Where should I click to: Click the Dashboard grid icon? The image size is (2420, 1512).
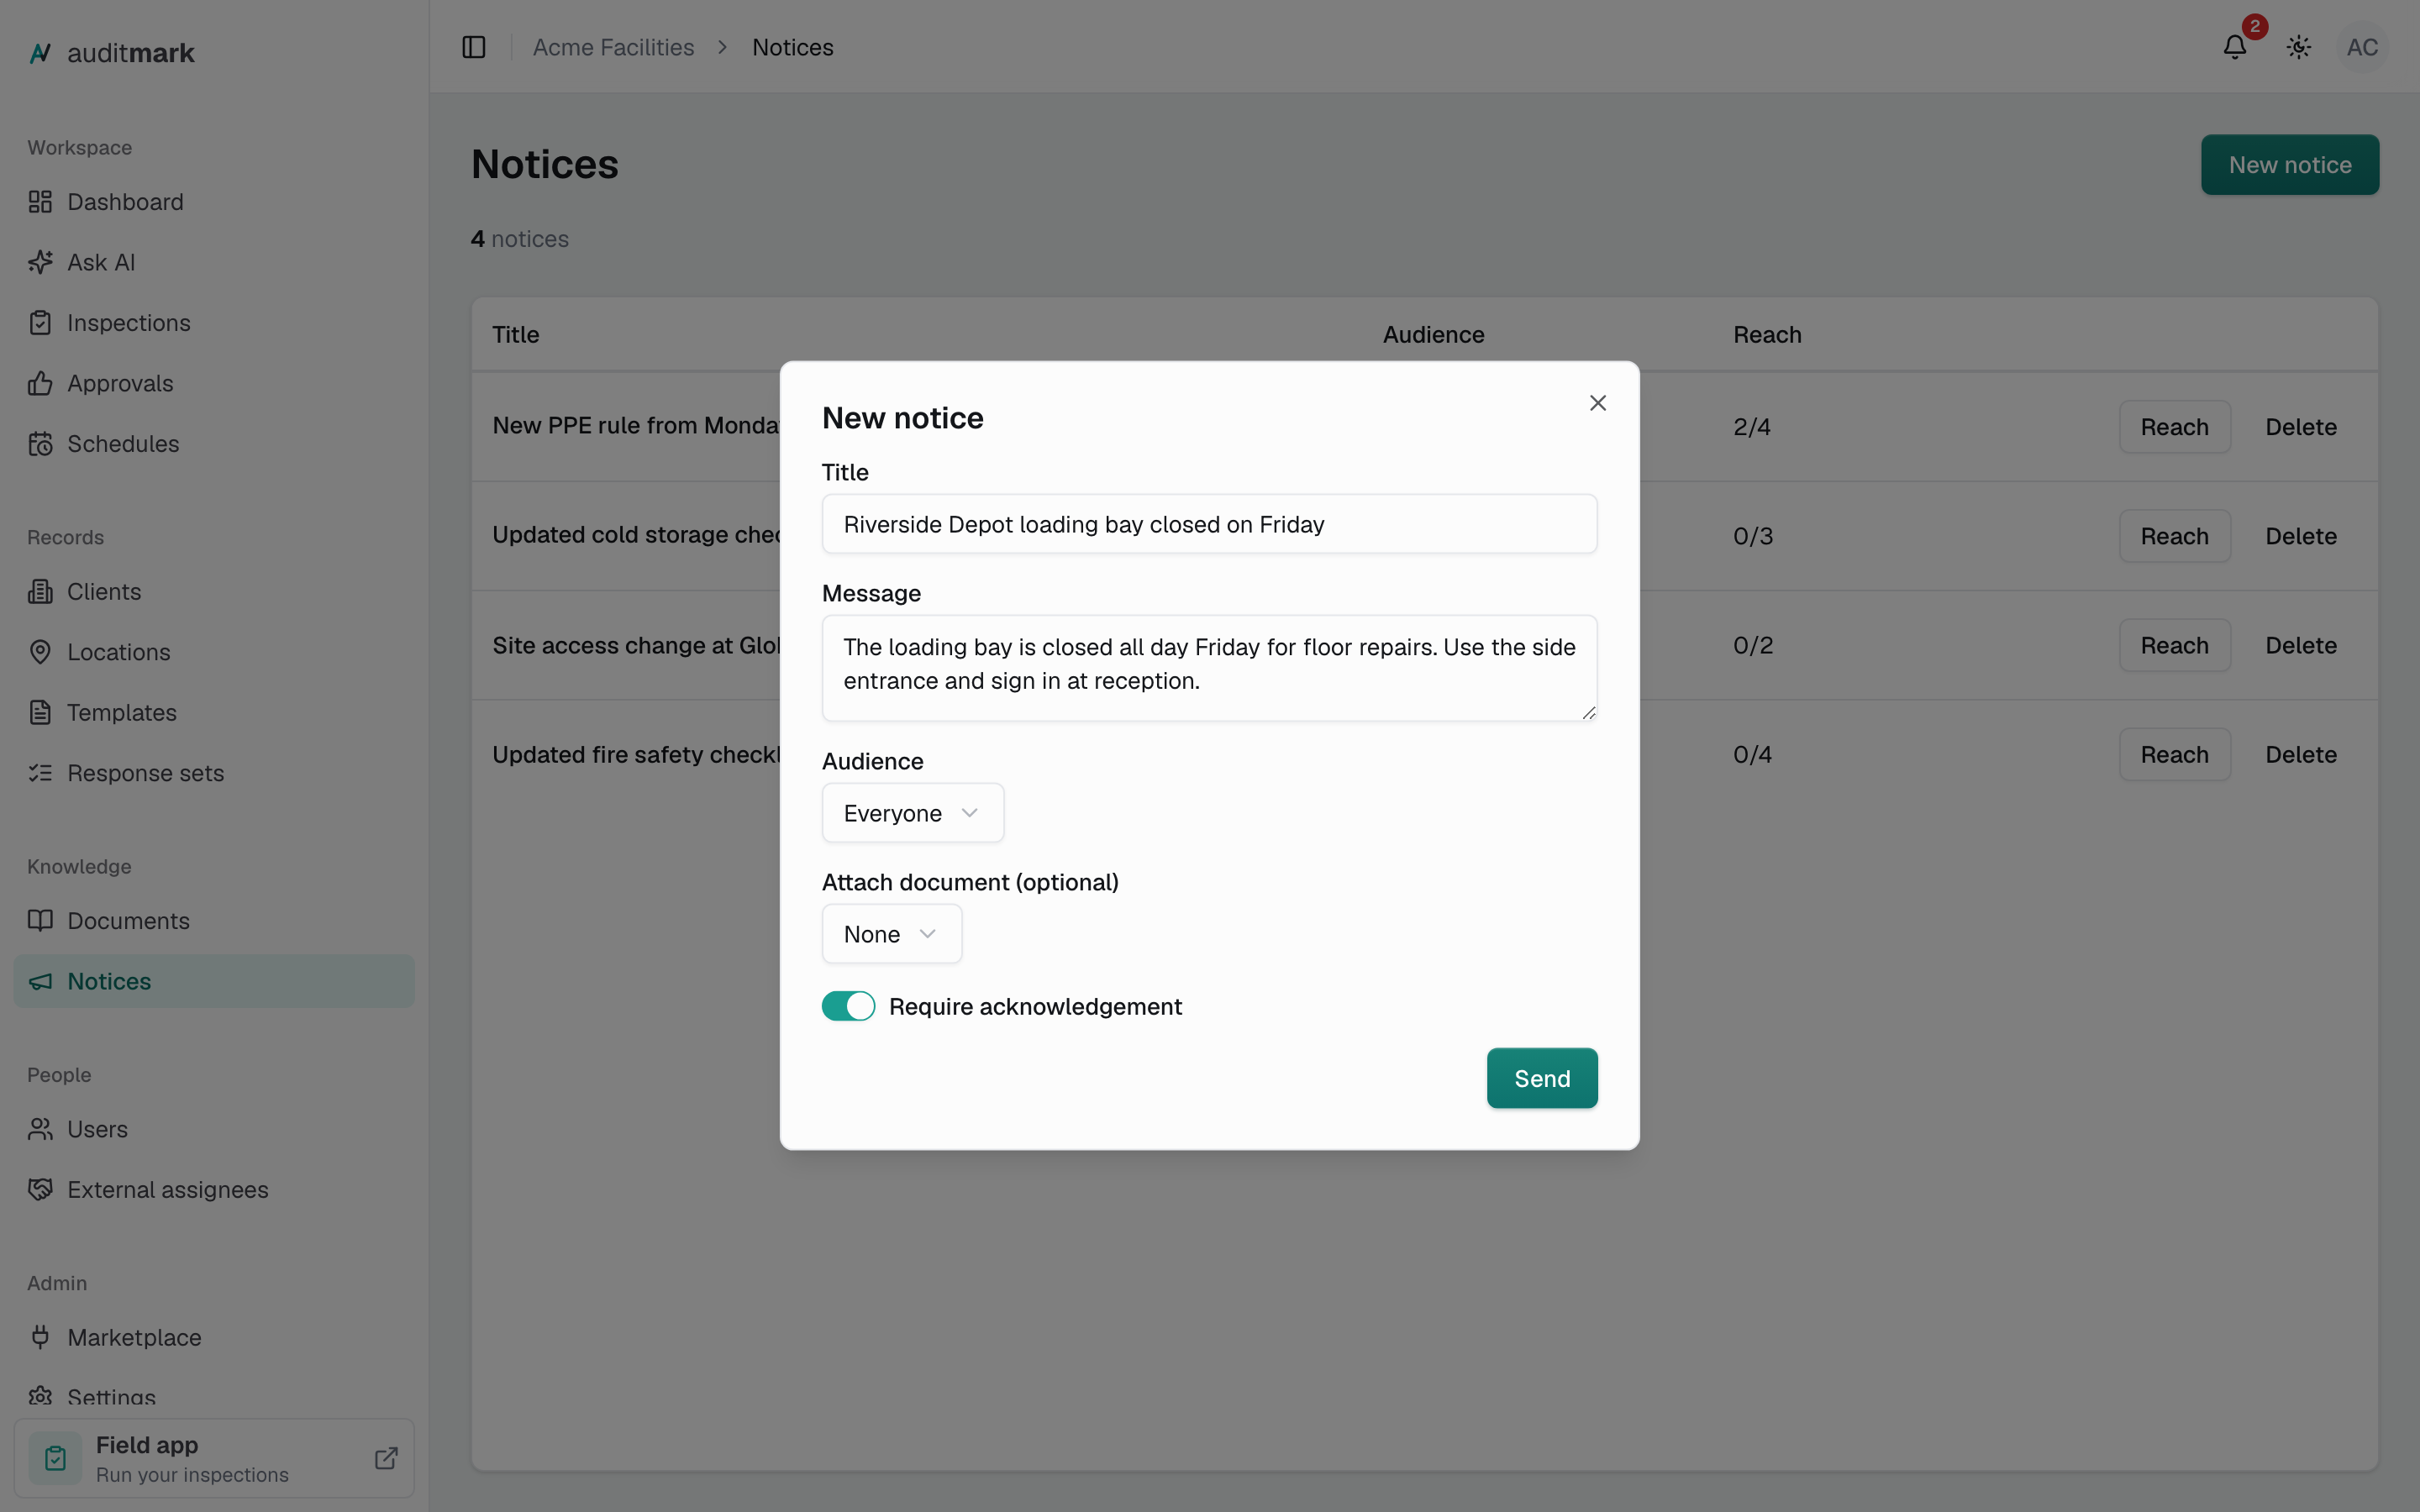(x=40, y=202)
